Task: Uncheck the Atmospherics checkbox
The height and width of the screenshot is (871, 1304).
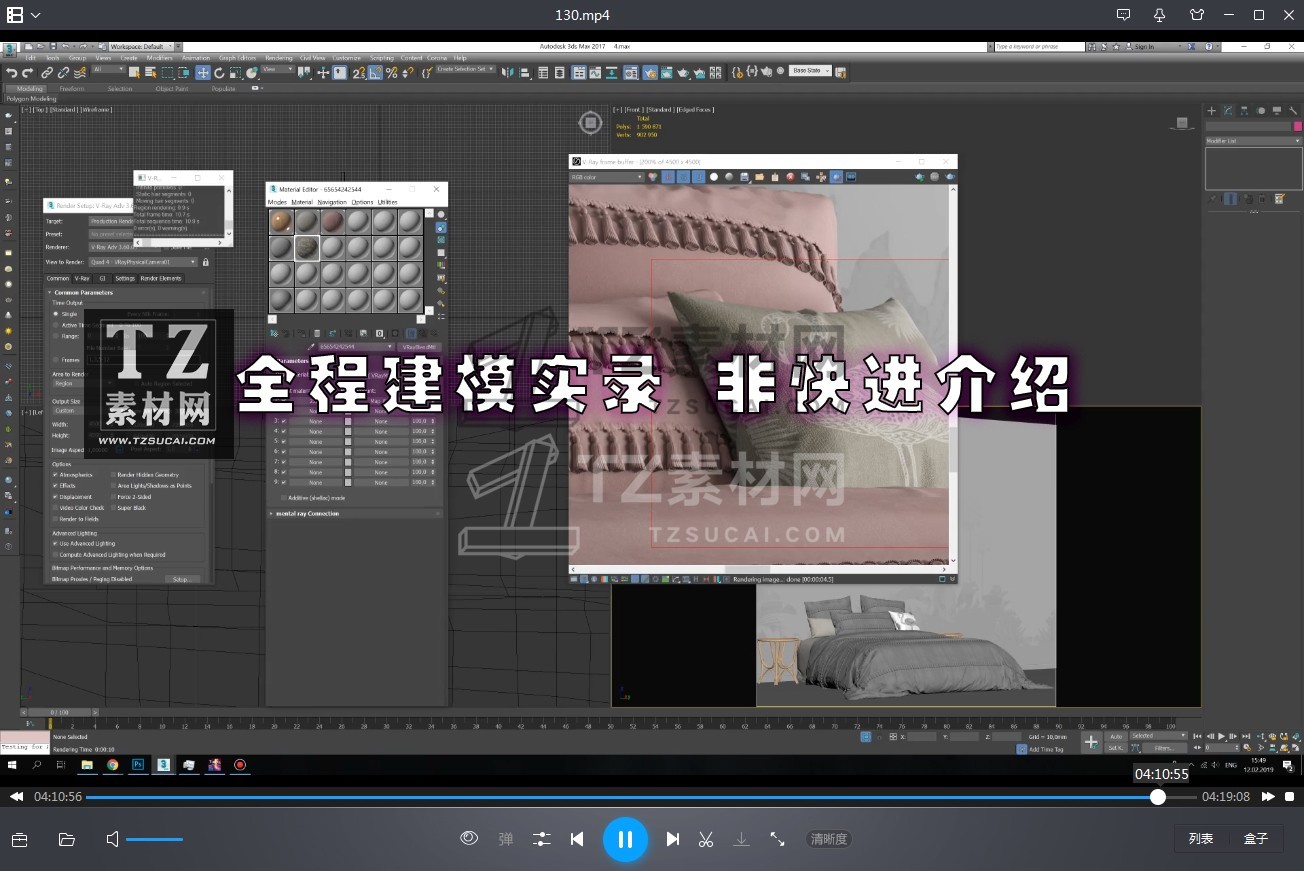Action: (55, 475)
